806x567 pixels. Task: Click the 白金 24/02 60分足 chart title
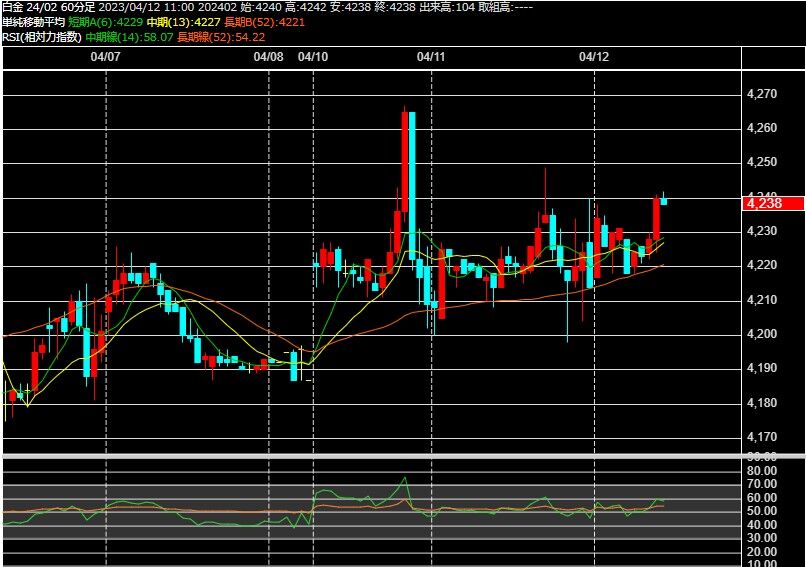pyautogui.click(x=49, y=7)
